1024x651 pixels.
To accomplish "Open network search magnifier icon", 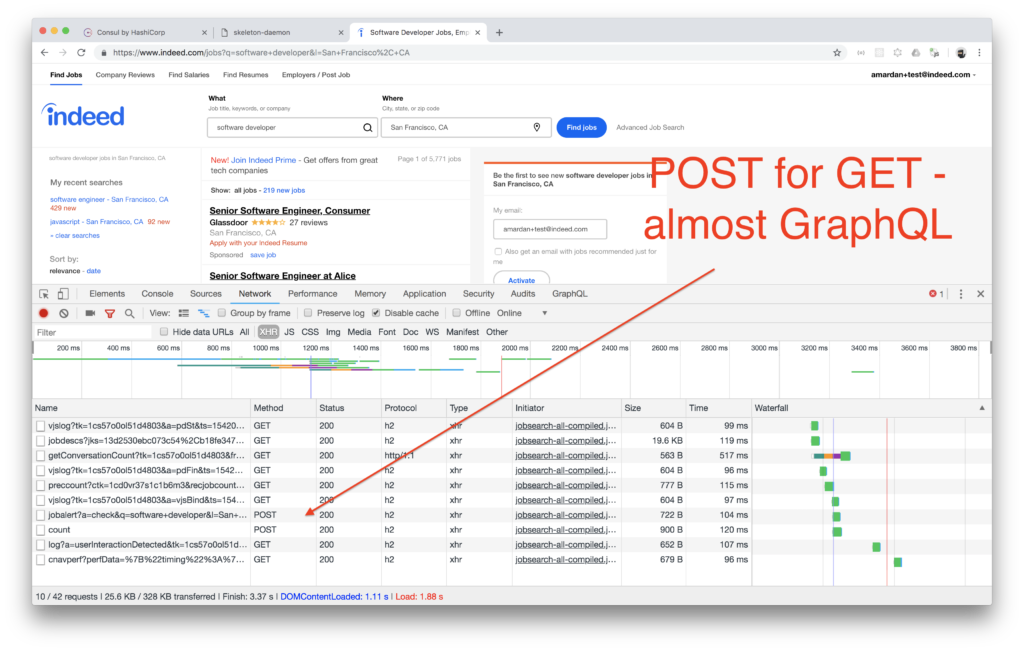I will pos(129,313).
